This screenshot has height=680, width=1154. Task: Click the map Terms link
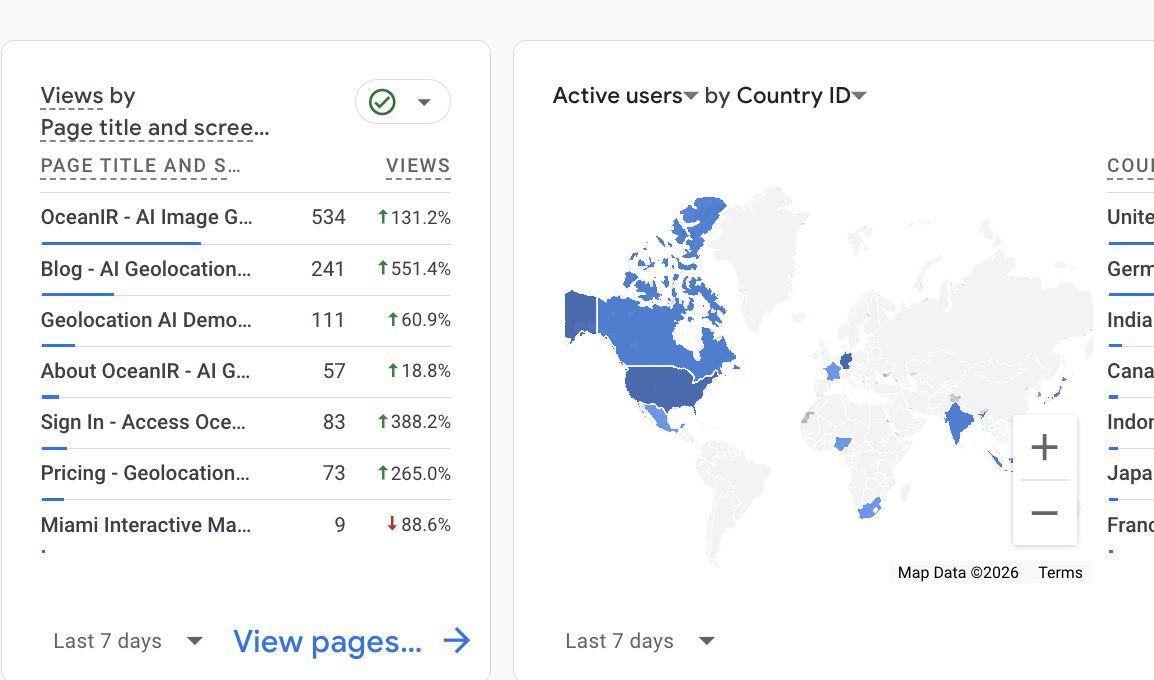click(1060, 573)
